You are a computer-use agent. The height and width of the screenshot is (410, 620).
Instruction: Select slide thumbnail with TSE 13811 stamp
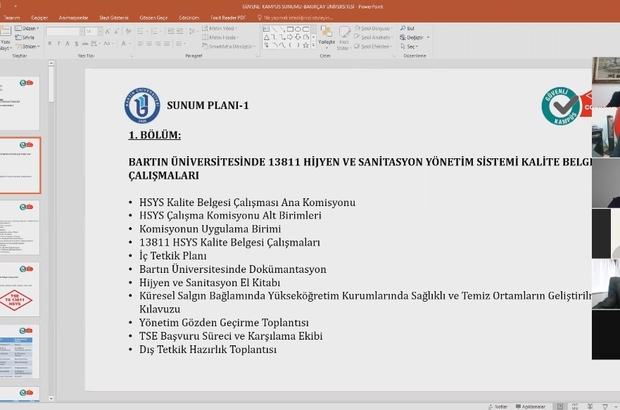[19, 289]
